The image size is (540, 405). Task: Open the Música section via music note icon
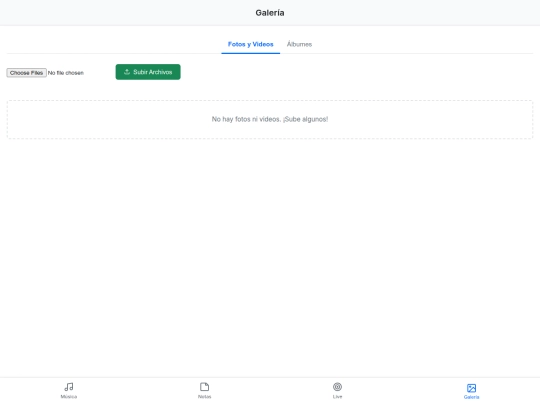click(x=69, y=387)
